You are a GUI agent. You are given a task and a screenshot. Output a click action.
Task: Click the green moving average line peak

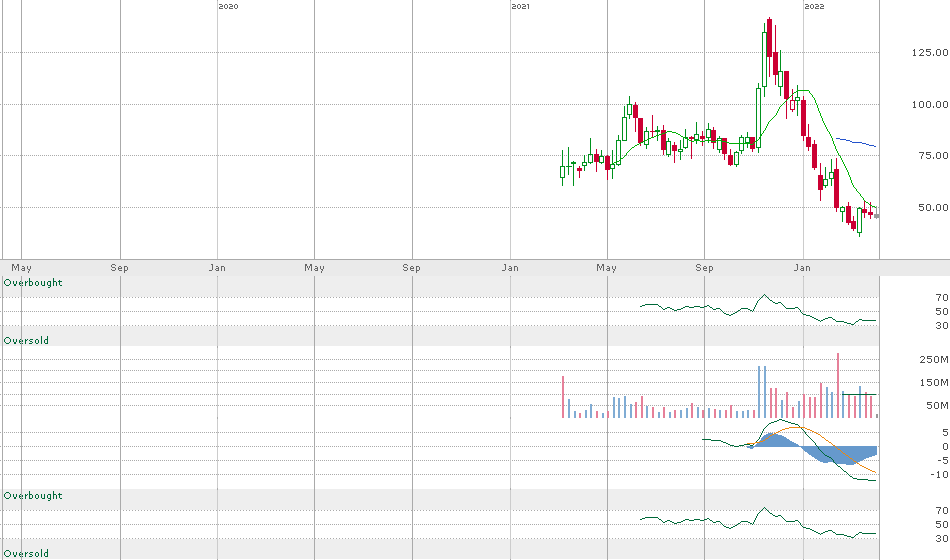[x=801, y=90]
